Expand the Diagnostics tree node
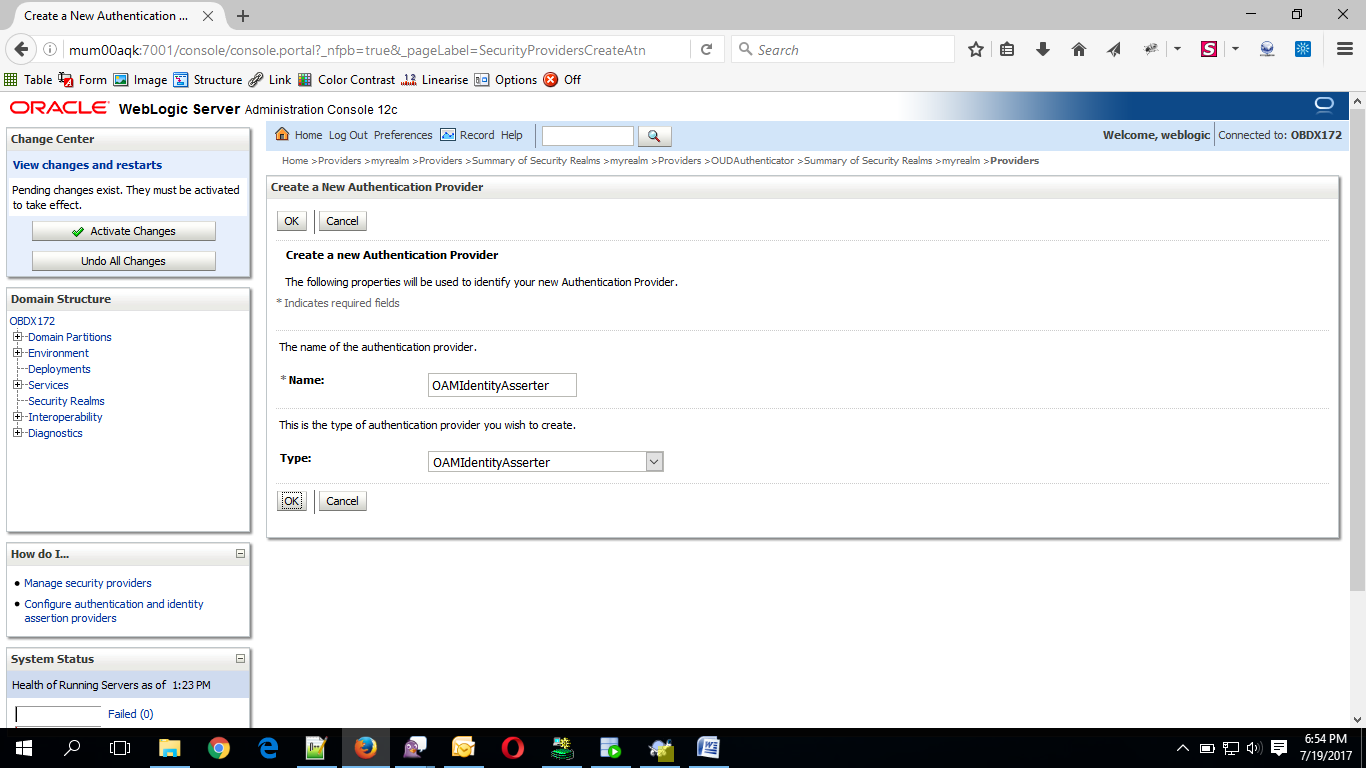Screen dimensions: 1366x768 (17, 433)
